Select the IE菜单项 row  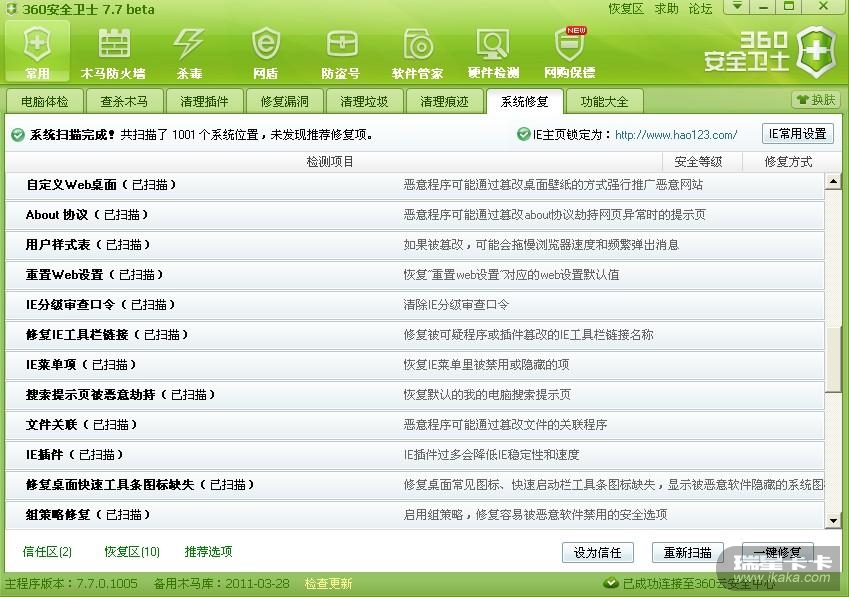tap(415, 365)
